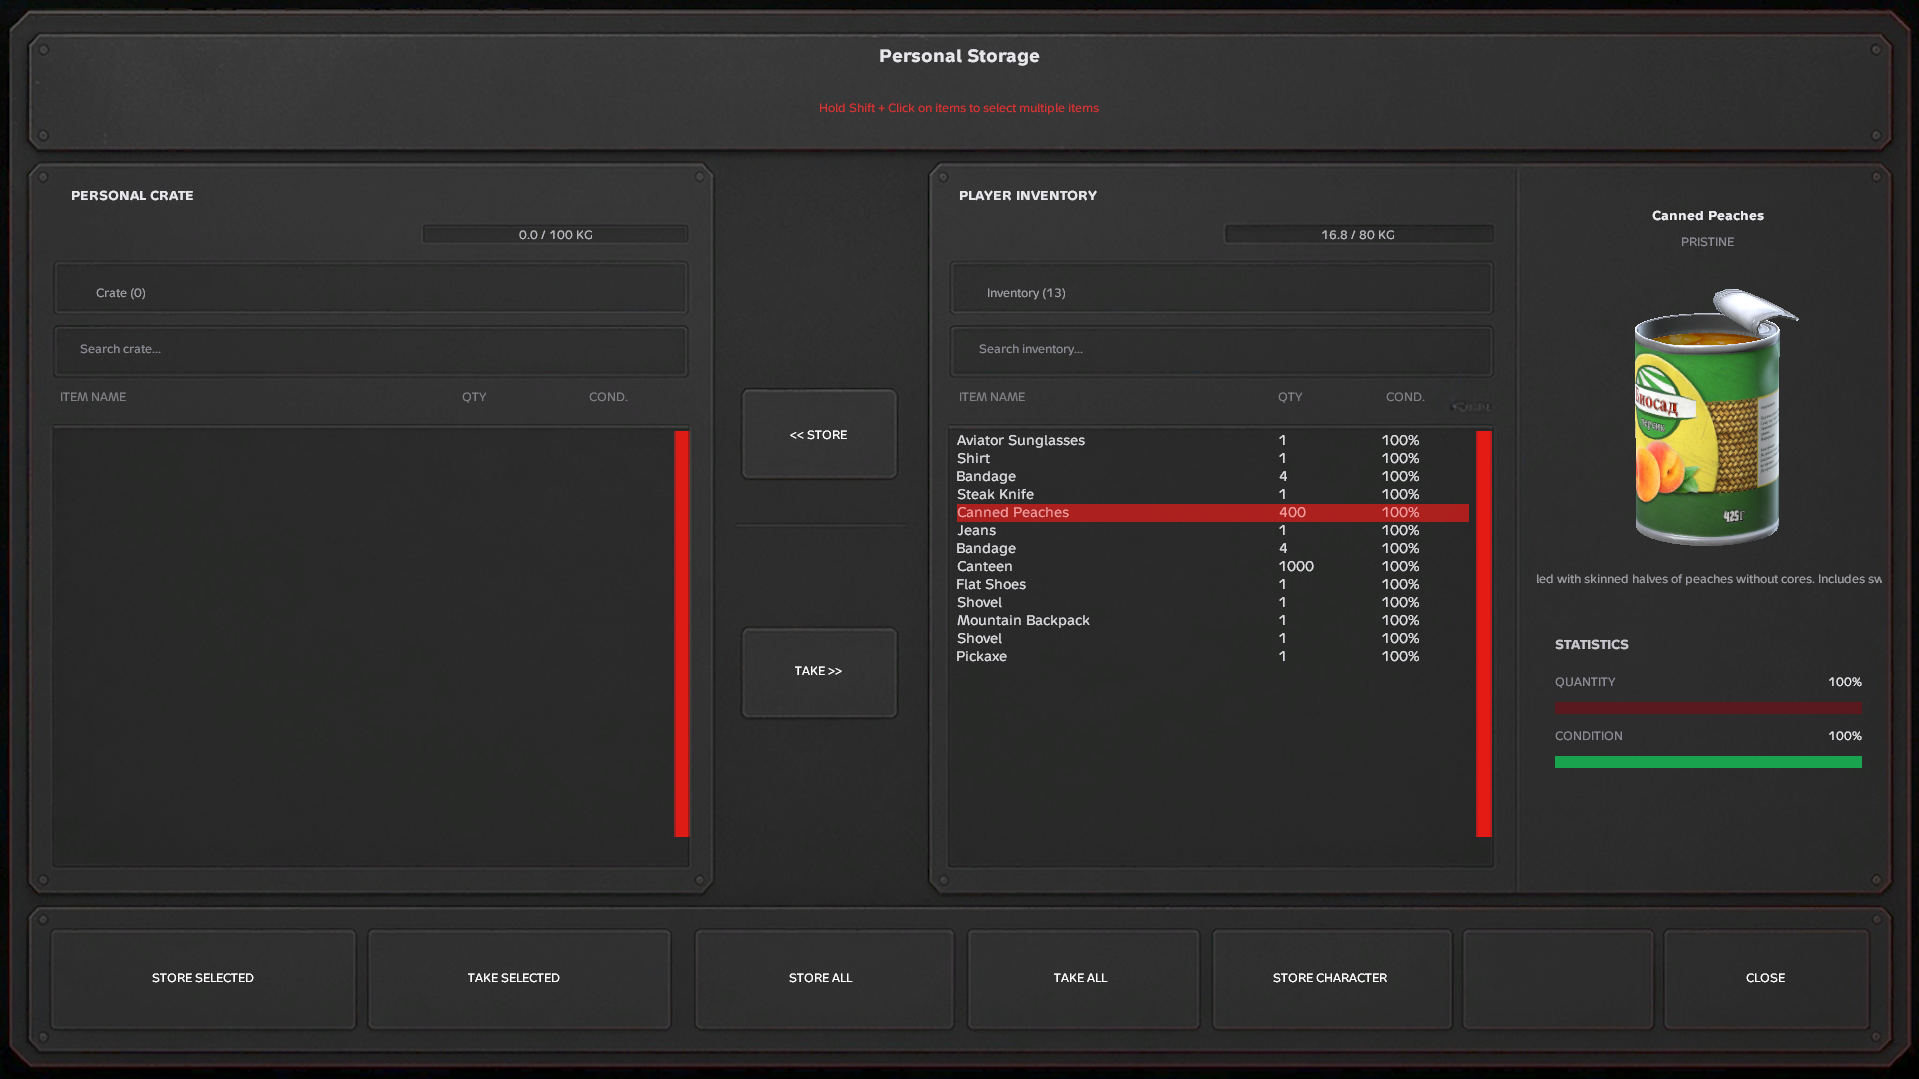Click the 16.8 / 80 KG weight bar
1919x1079 pixels.
pos(1359,234)
